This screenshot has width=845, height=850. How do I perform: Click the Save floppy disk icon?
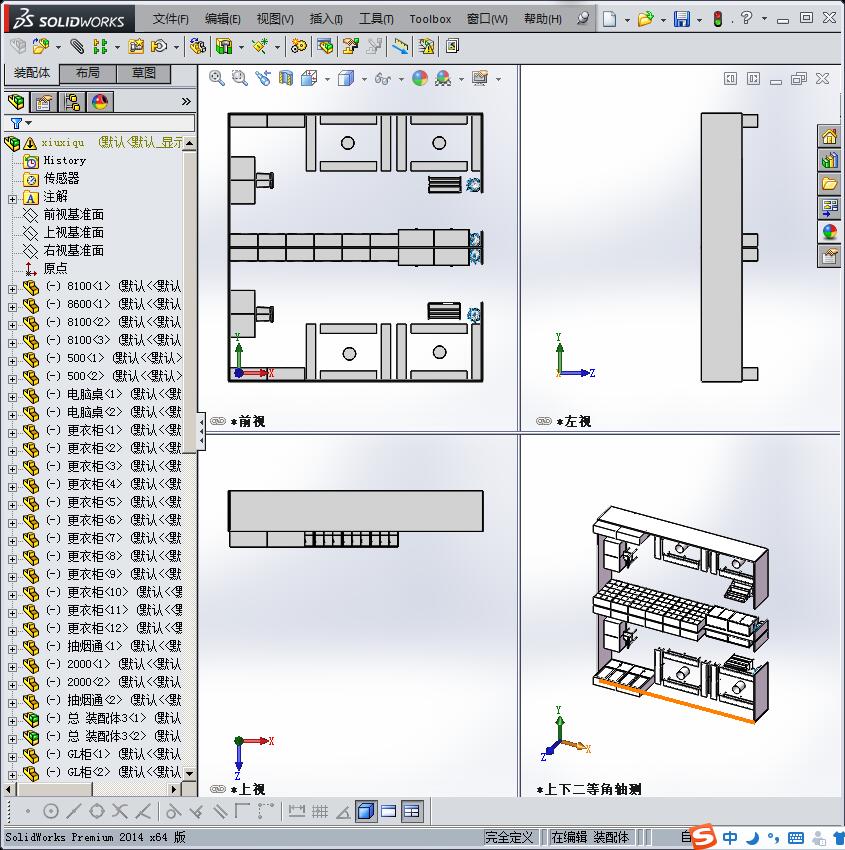682,19
